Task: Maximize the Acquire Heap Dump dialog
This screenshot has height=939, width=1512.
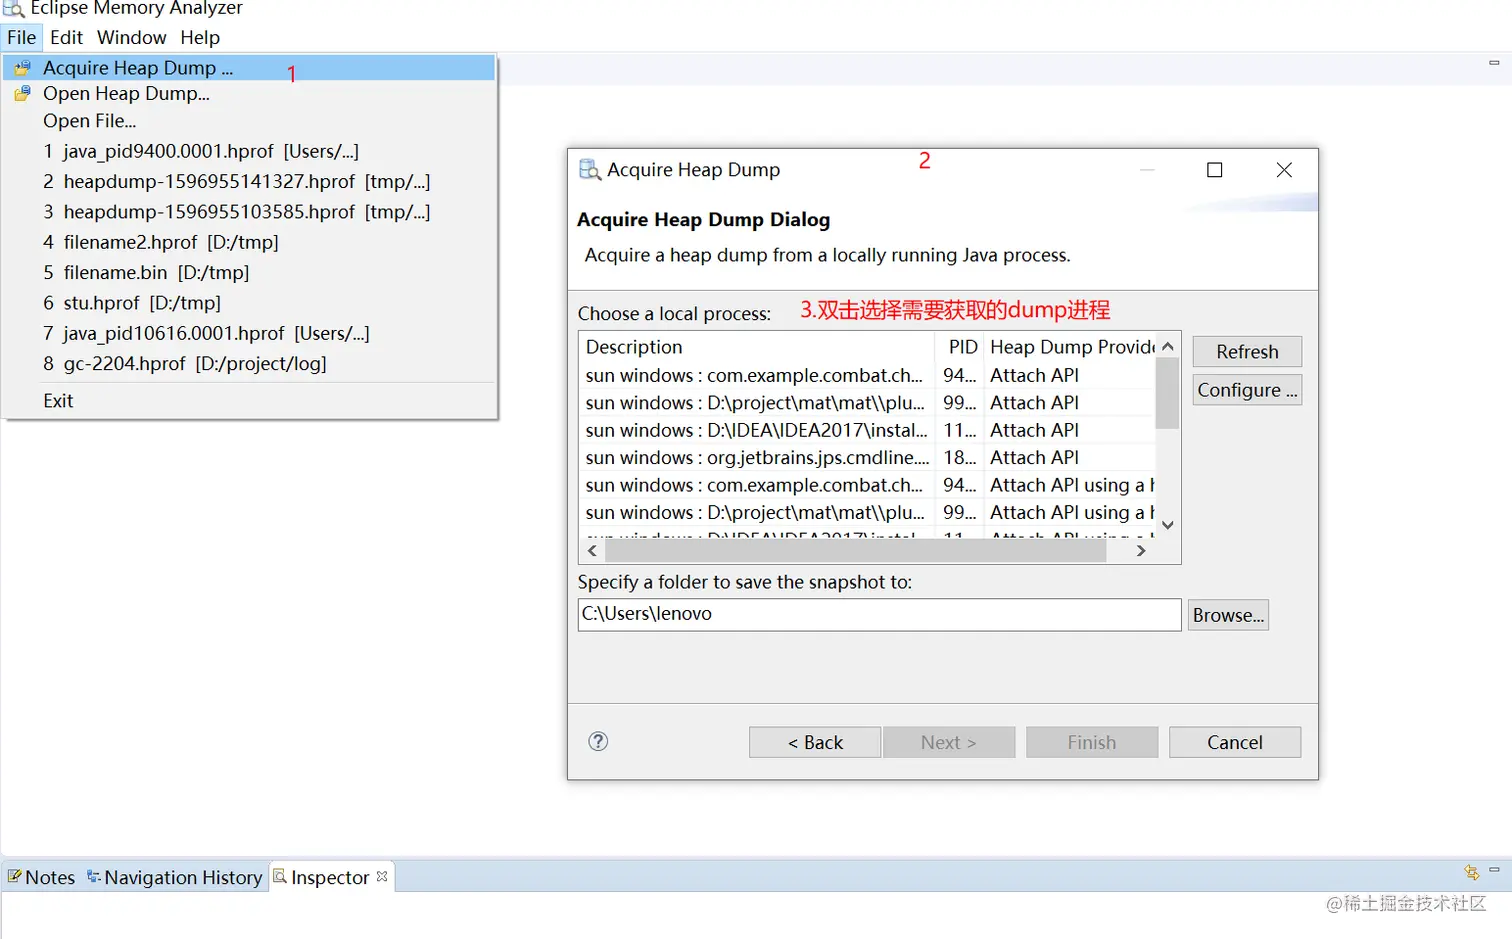Action: (1214, 170)
